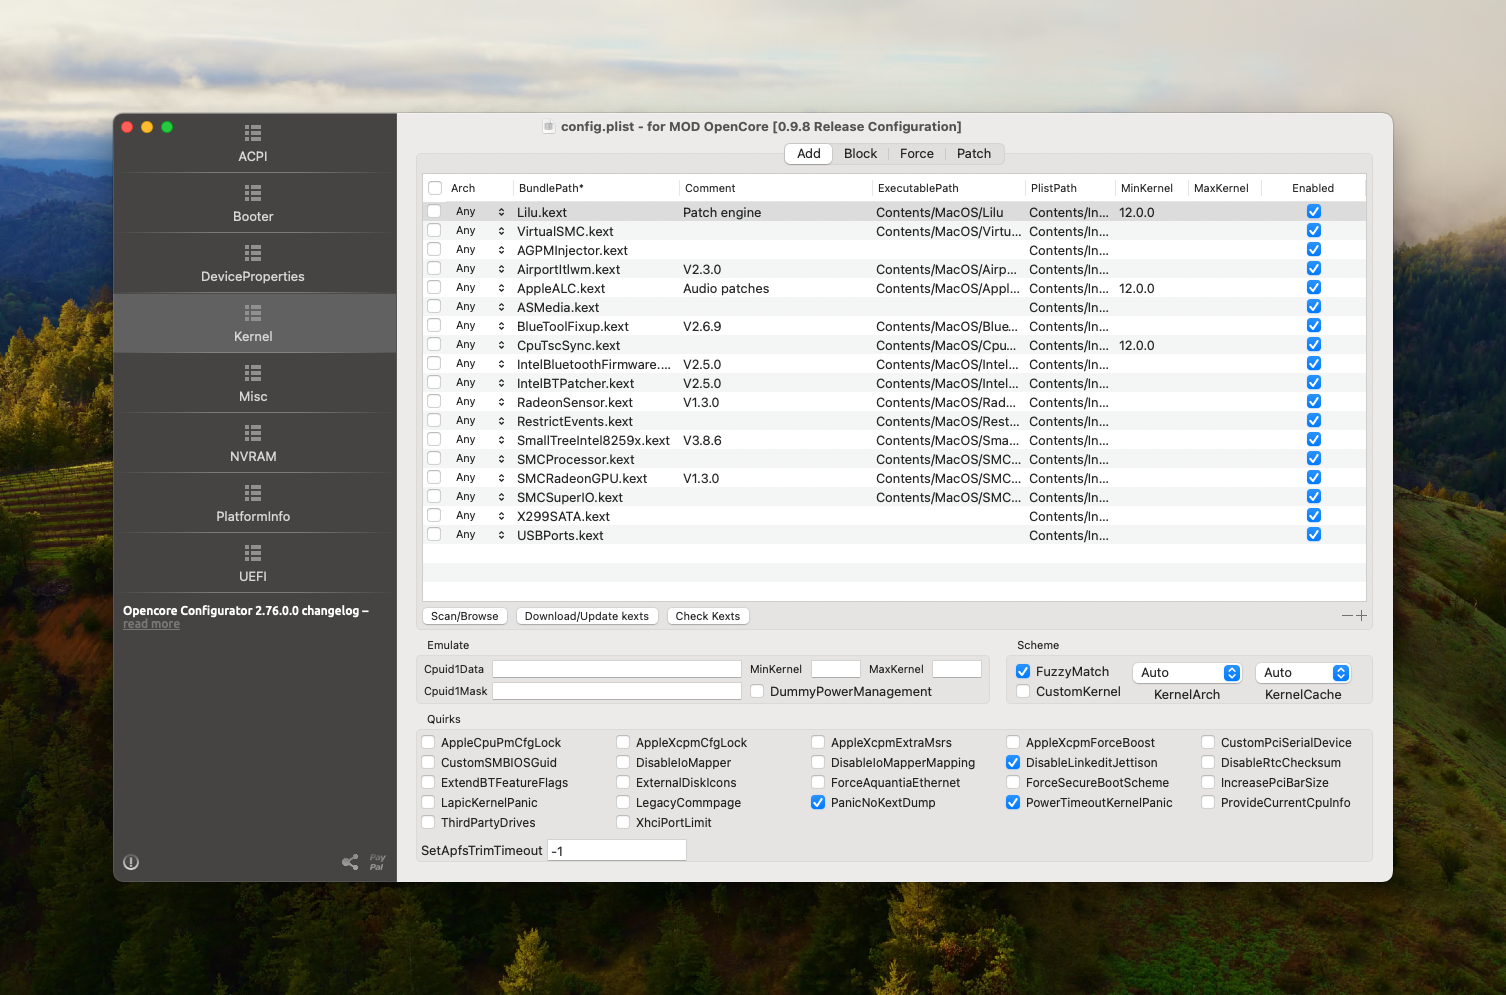Screen dimensions: 1506x995
Task: Enable the AppleCpuPmCfgLock quirk
Action: click(429, 743)
